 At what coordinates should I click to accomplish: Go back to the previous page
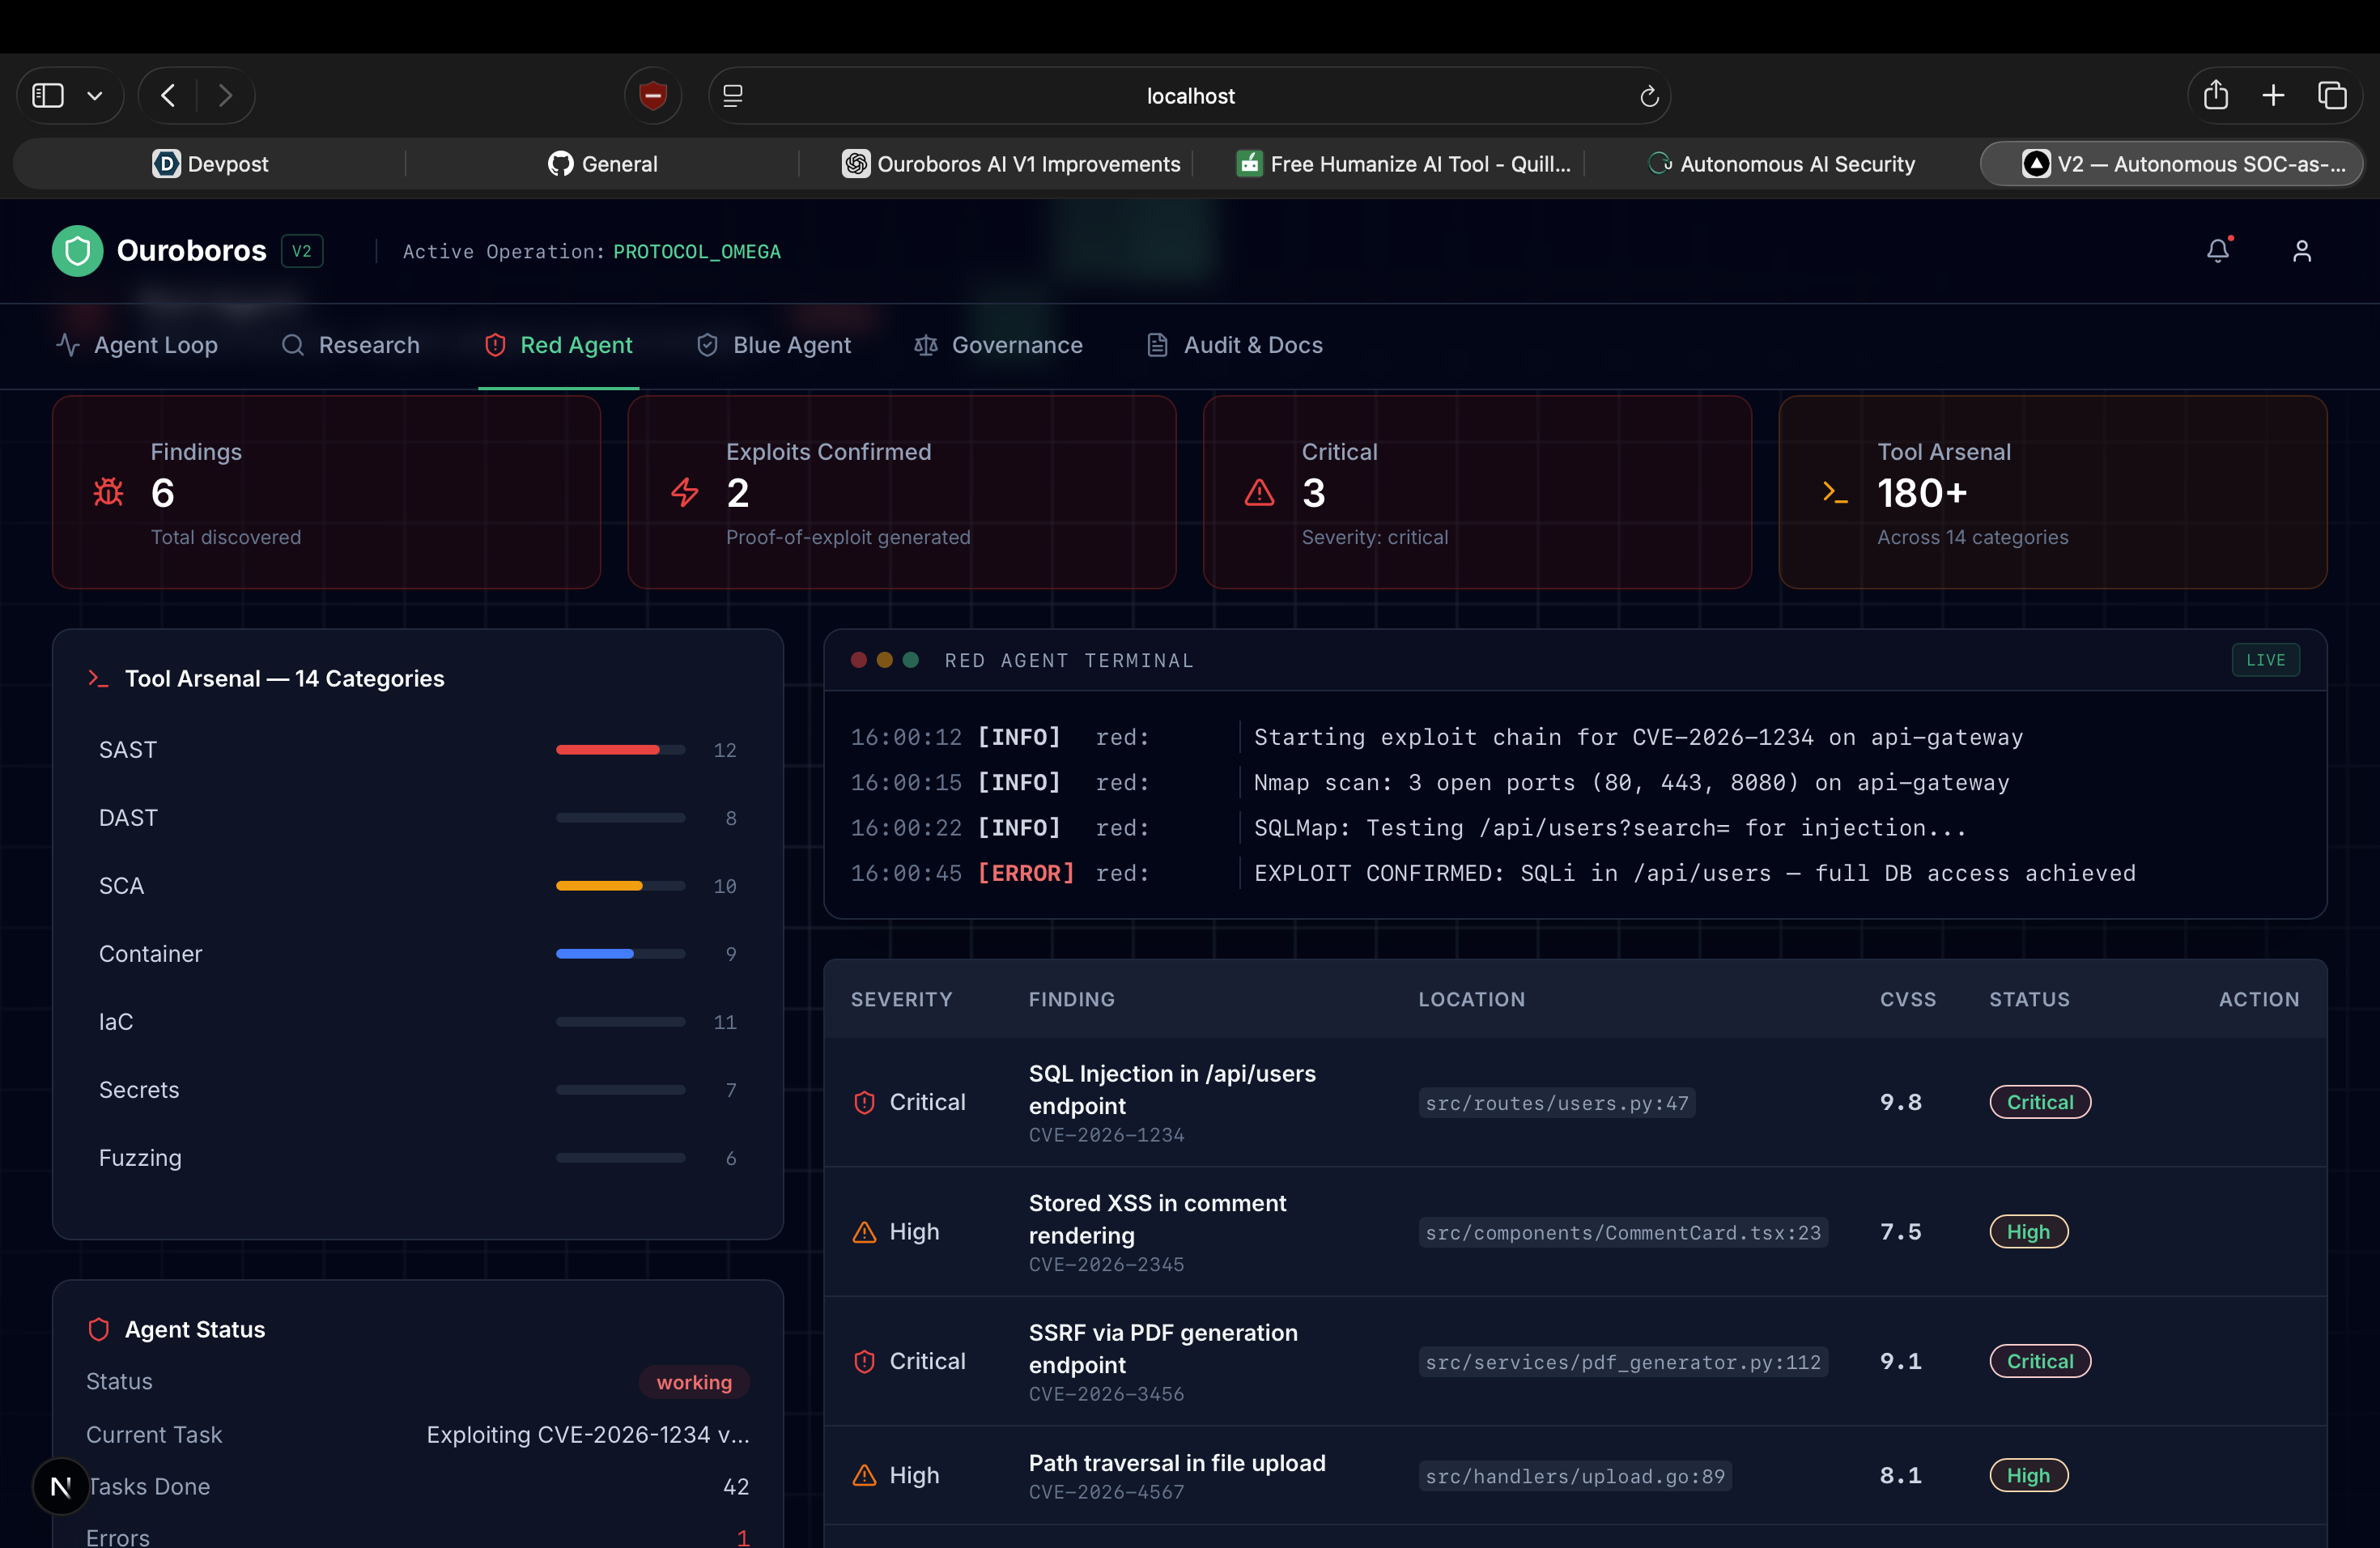(x=168, y=96)
